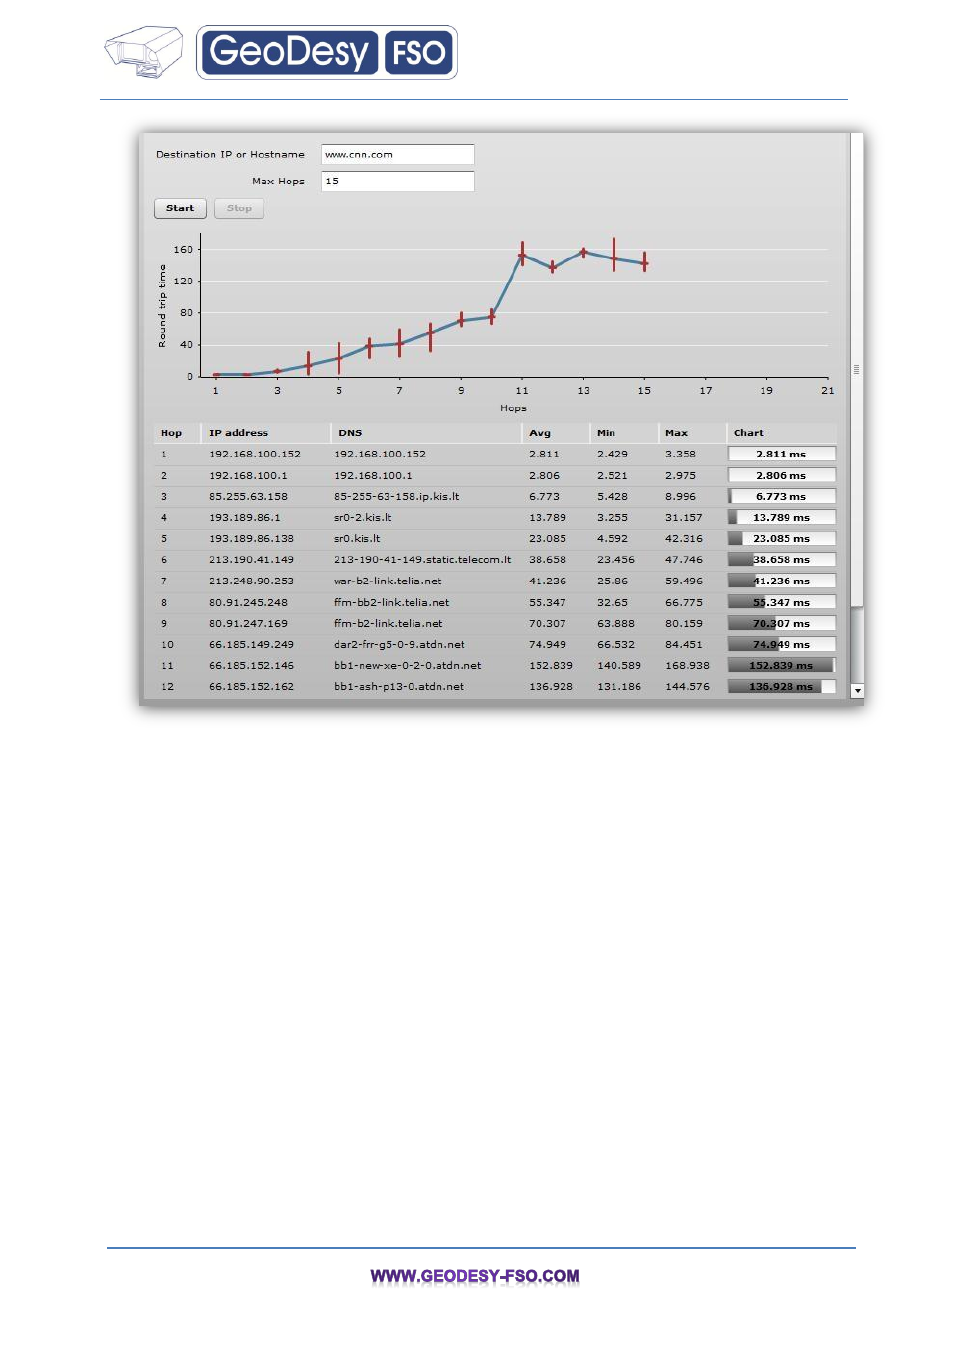Click the scrollbar down arrow

pos(857,691)
